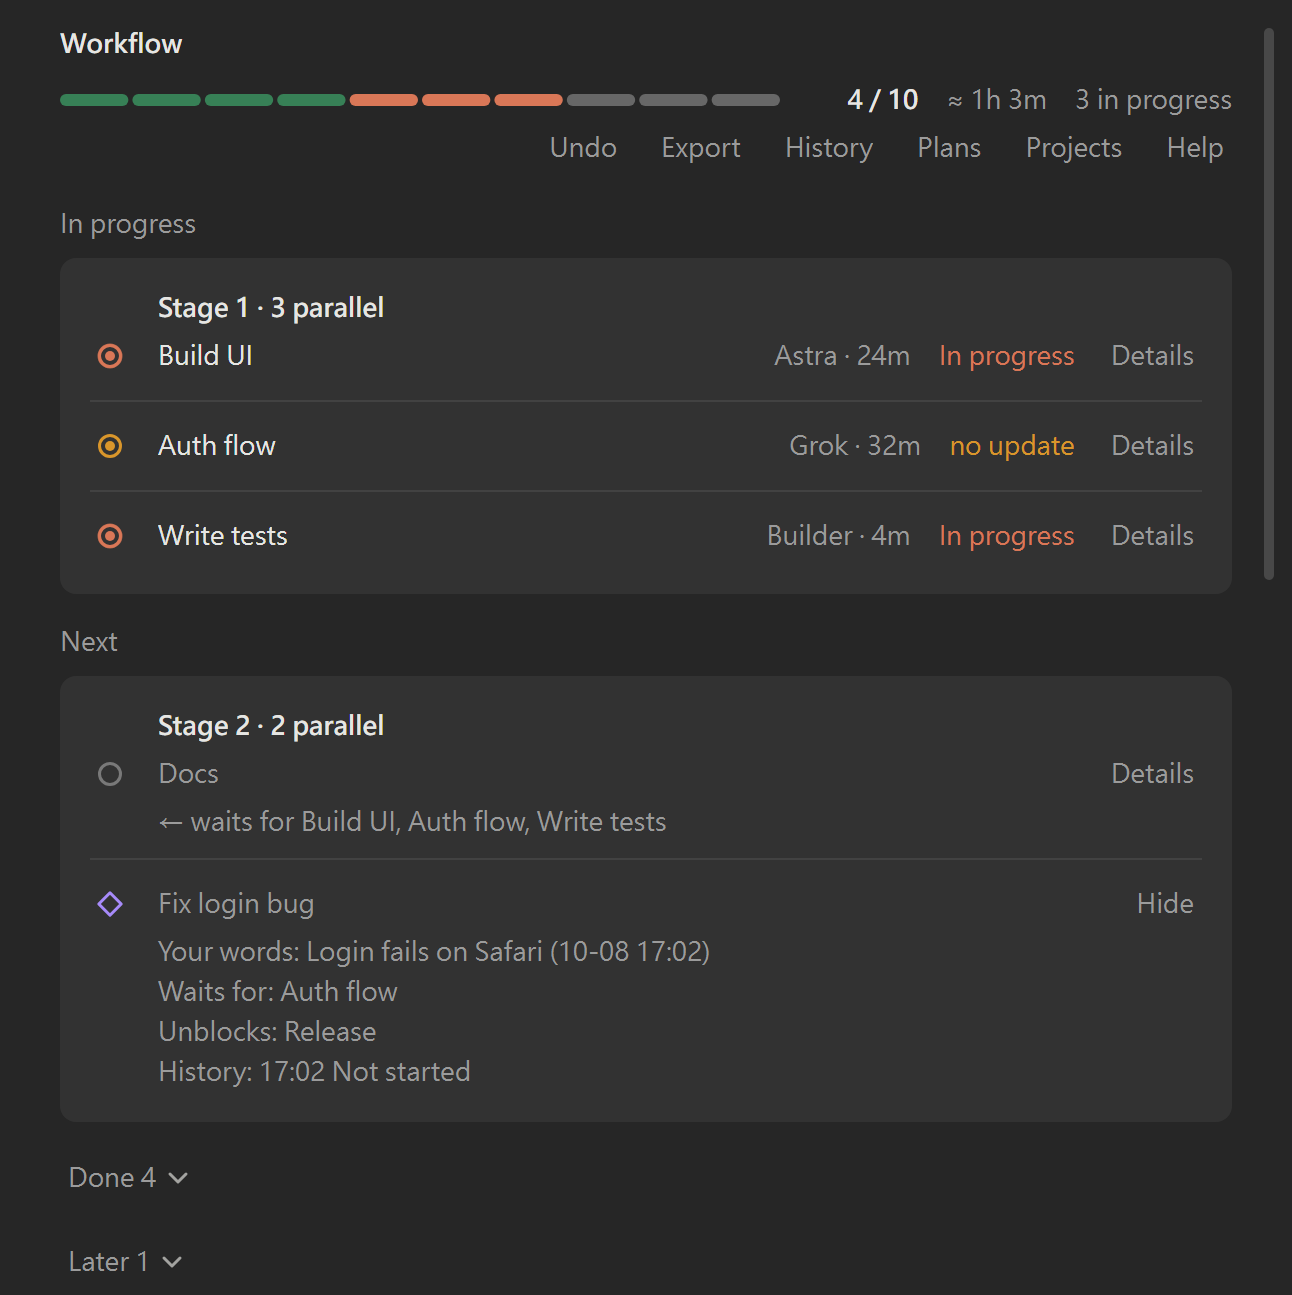Expand the Later 1 section
Screen dimensions: 1292x1295
[125, 1262]
